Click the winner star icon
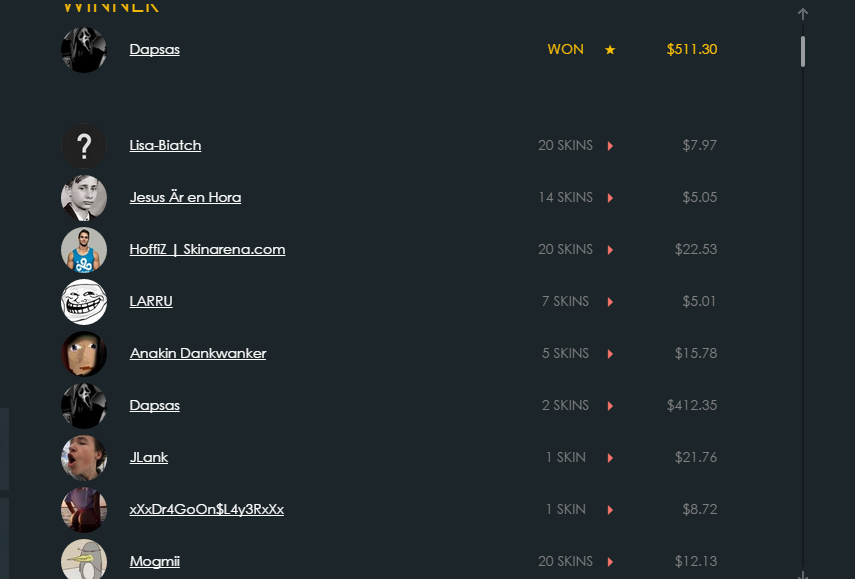Screen dimensions: 855x579 [610, 50]
